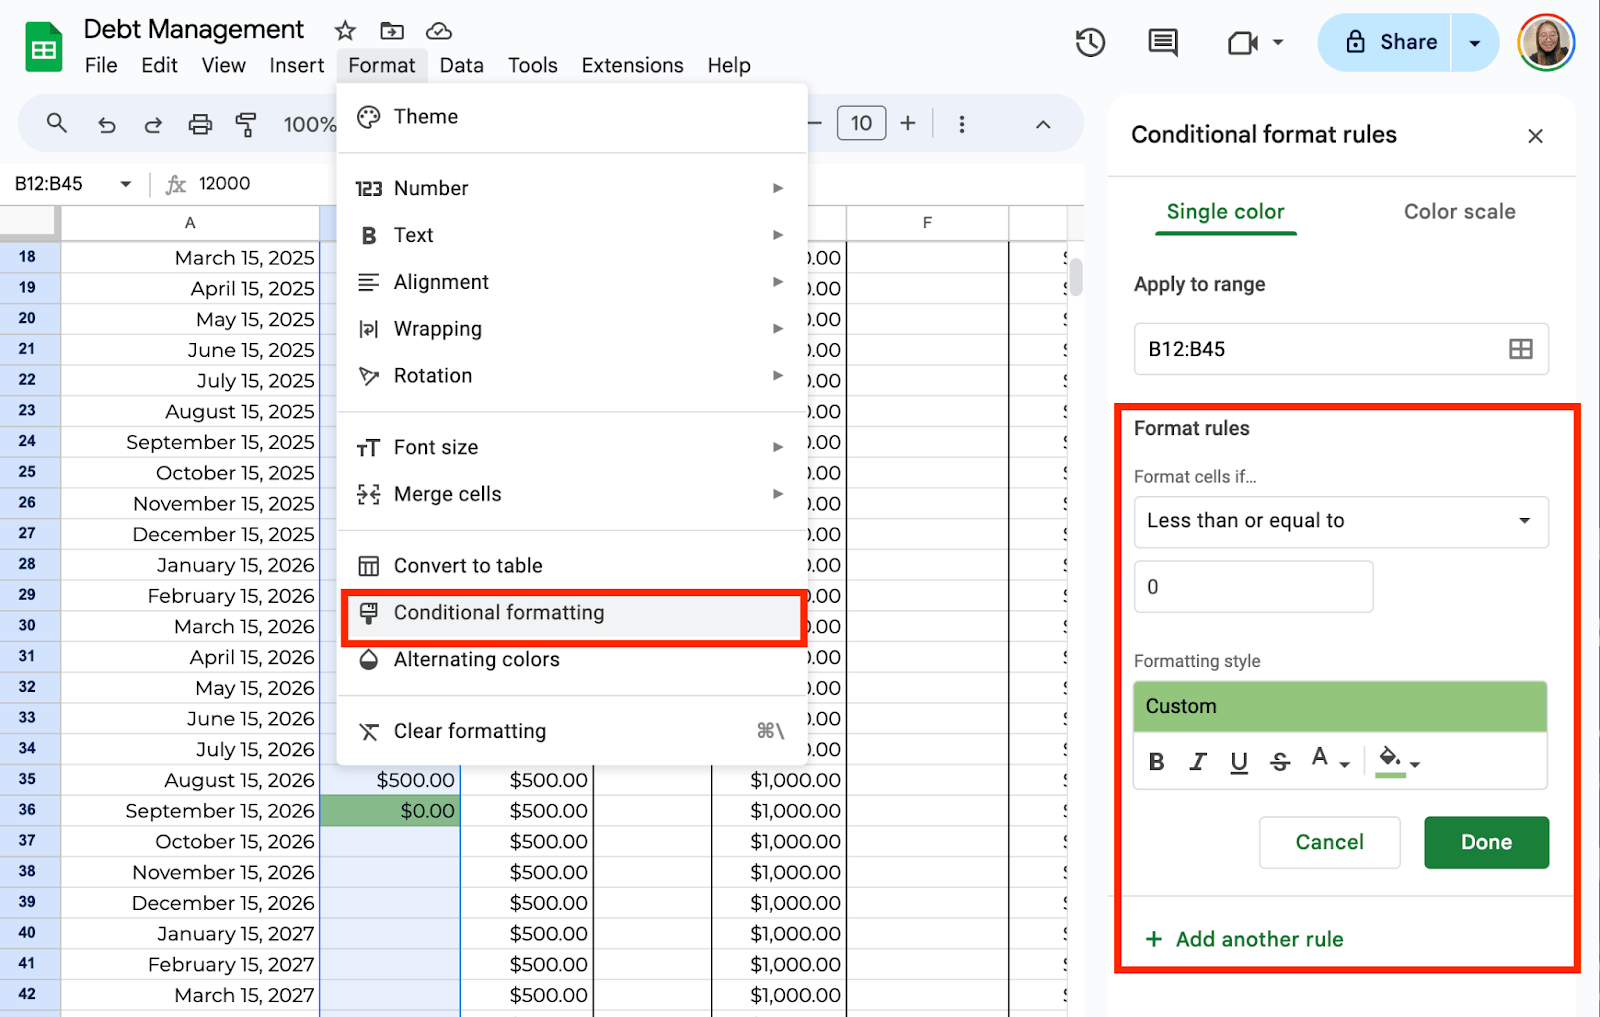Screen dimensions: 1600x1017
Task: Toggle bold in formatting style
Action: 1157,762
